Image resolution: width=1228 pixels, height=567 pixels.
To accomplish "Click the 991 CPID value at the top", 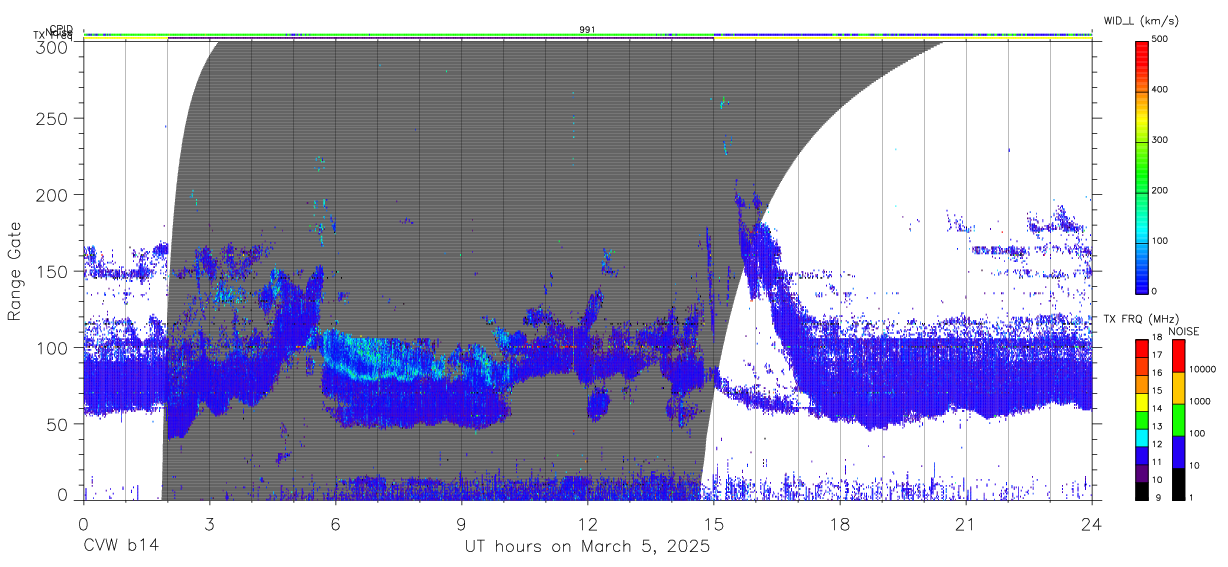I will [x=587, y=30].
